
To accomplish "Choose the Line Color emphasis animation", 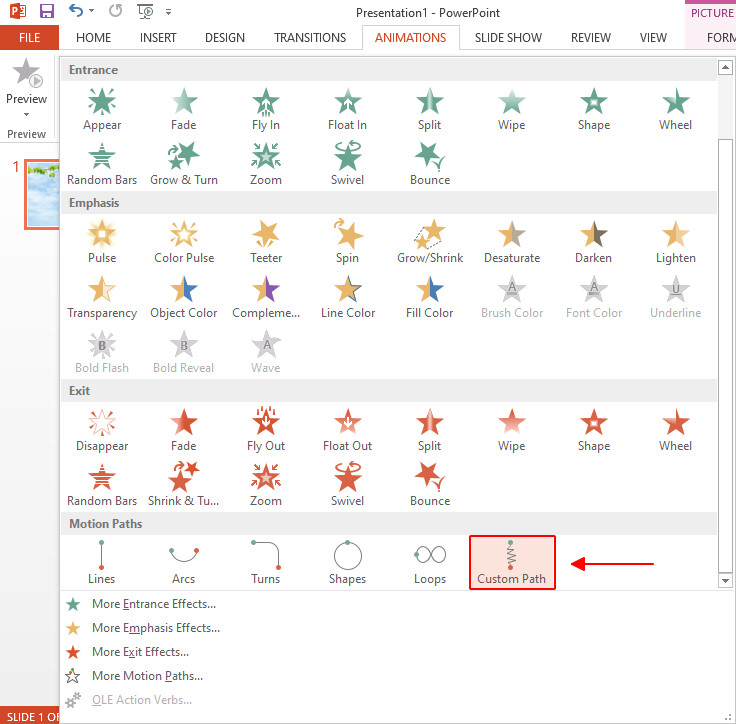I will [x=347, y=297].
